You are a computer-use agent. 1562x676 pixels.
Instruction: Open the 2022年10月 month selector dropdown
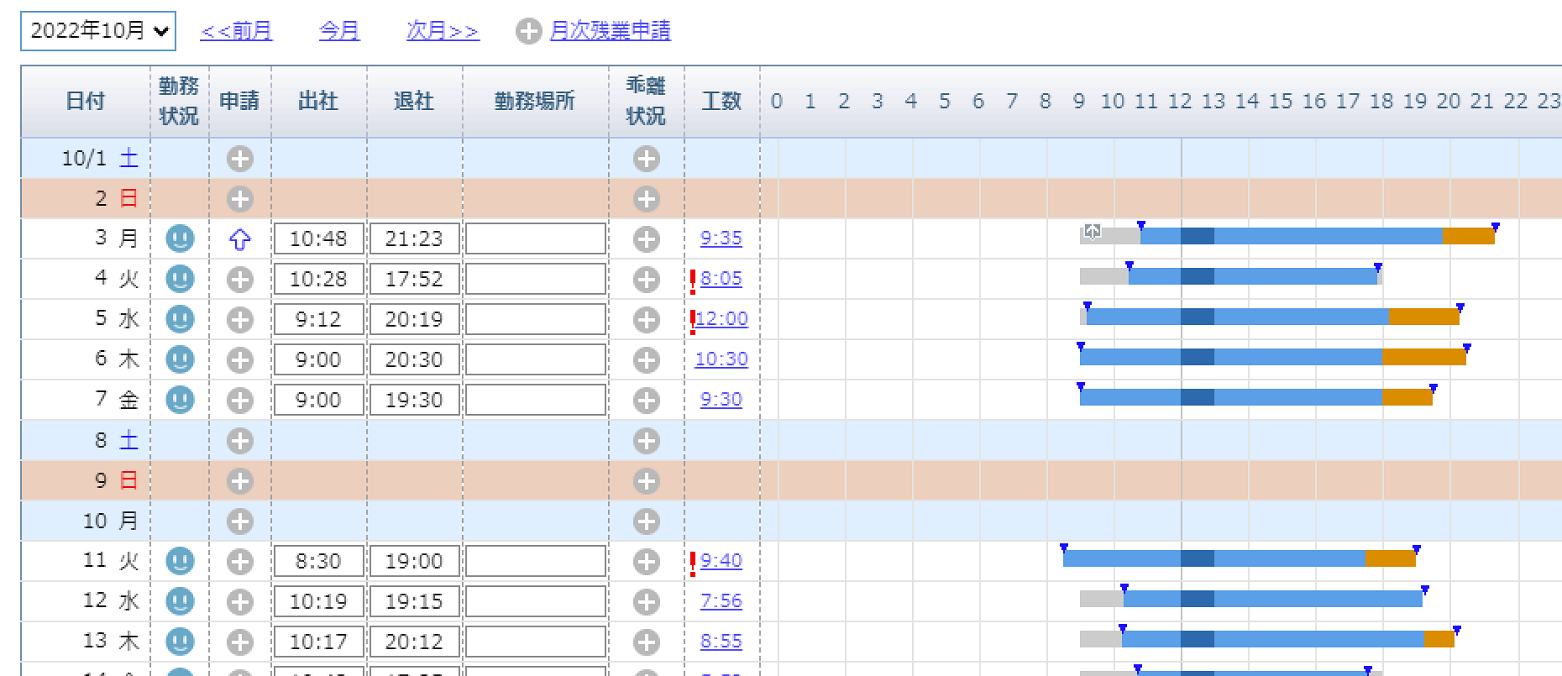pyautogui.click(x=96, y=30)
